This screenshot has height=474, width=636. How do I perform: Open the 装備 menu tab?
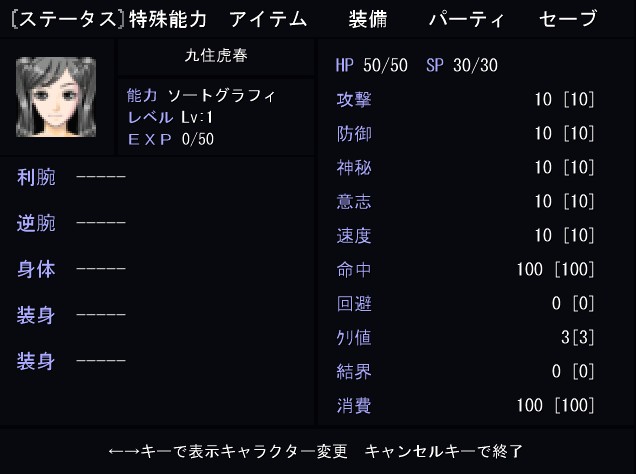pos(368,19)
